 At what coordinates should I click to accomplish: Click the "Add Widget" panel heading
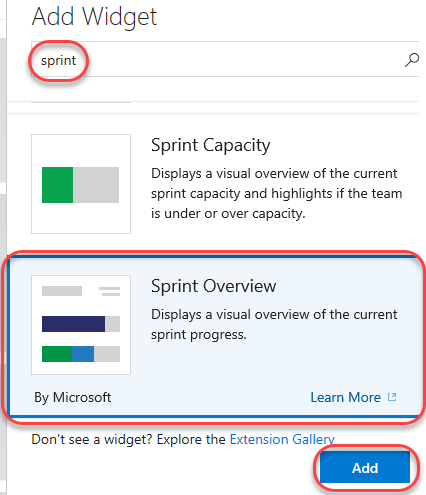pos(94,17)
